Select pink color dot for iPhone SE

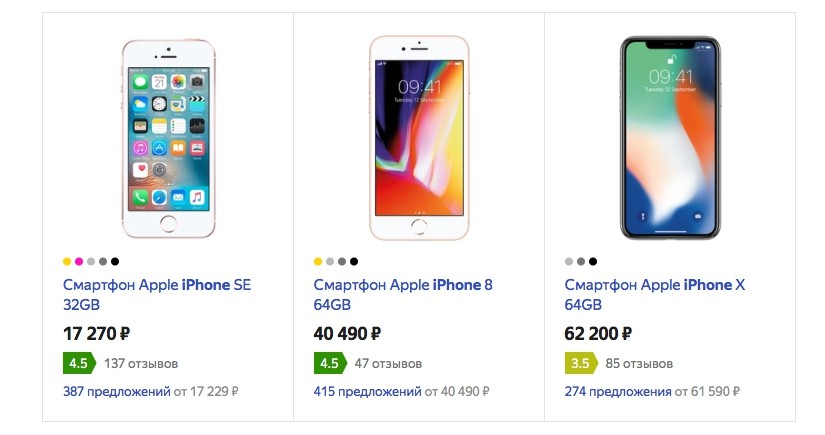click(79, 262)
